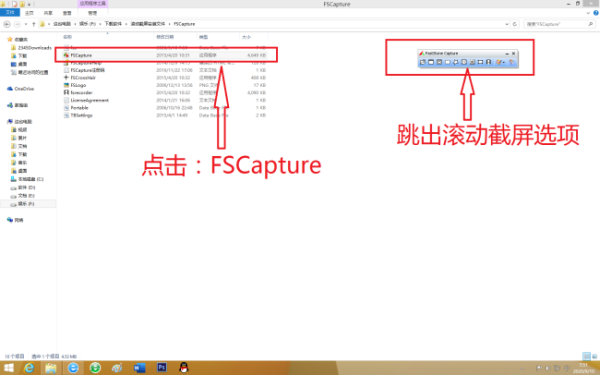Select Capture Scrolling Window in FastStone toolbar
Viewport: 600px width, 375px height.
[472, 62]
